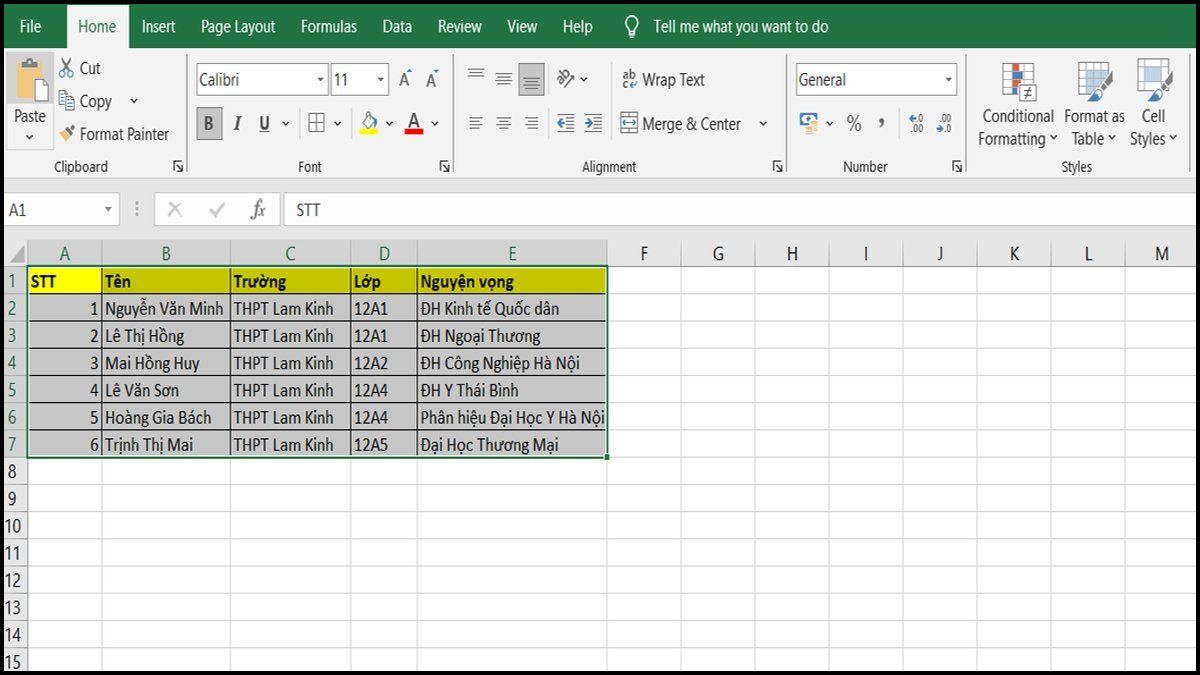Image resolution: width=1200 pixels, height=675 pixels.
Task: Apply percent style format
Action: coord(854,123)
